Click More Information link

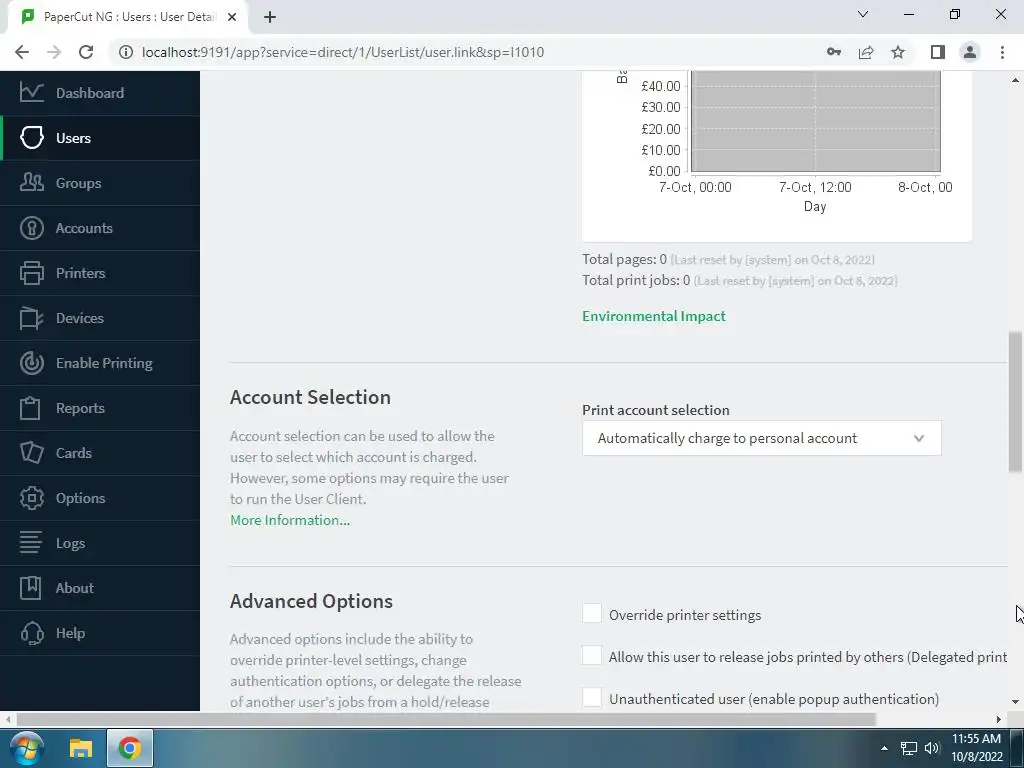(290, 520)
